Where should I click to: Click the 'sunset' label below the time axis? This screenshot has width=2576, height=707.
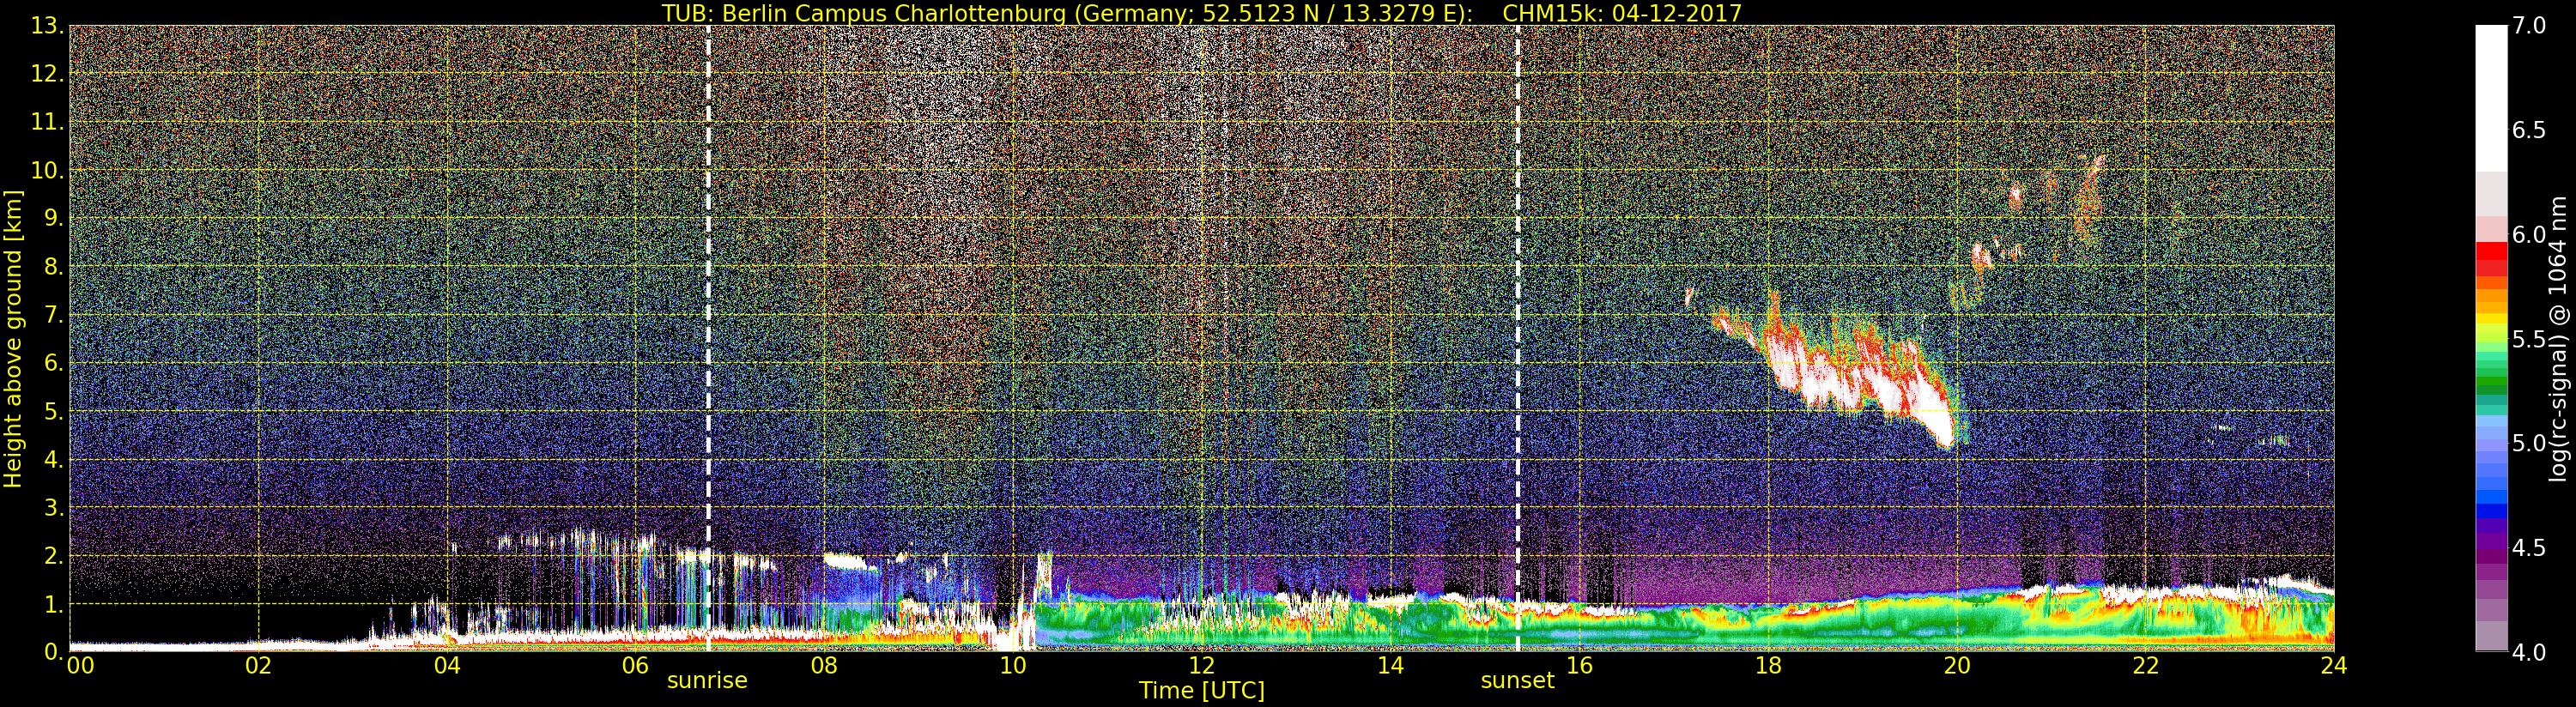(1517, 680)
